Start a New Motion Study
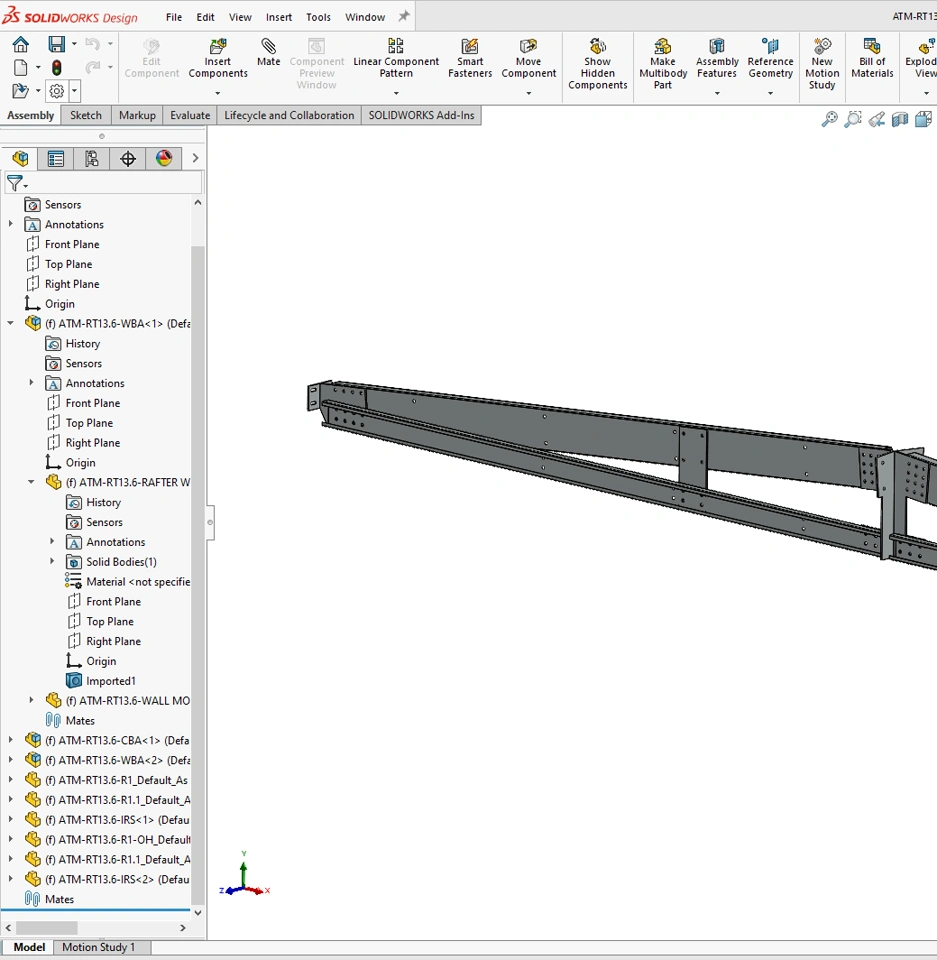This screenshot has width=937, height=960. (x=822, y=64)
